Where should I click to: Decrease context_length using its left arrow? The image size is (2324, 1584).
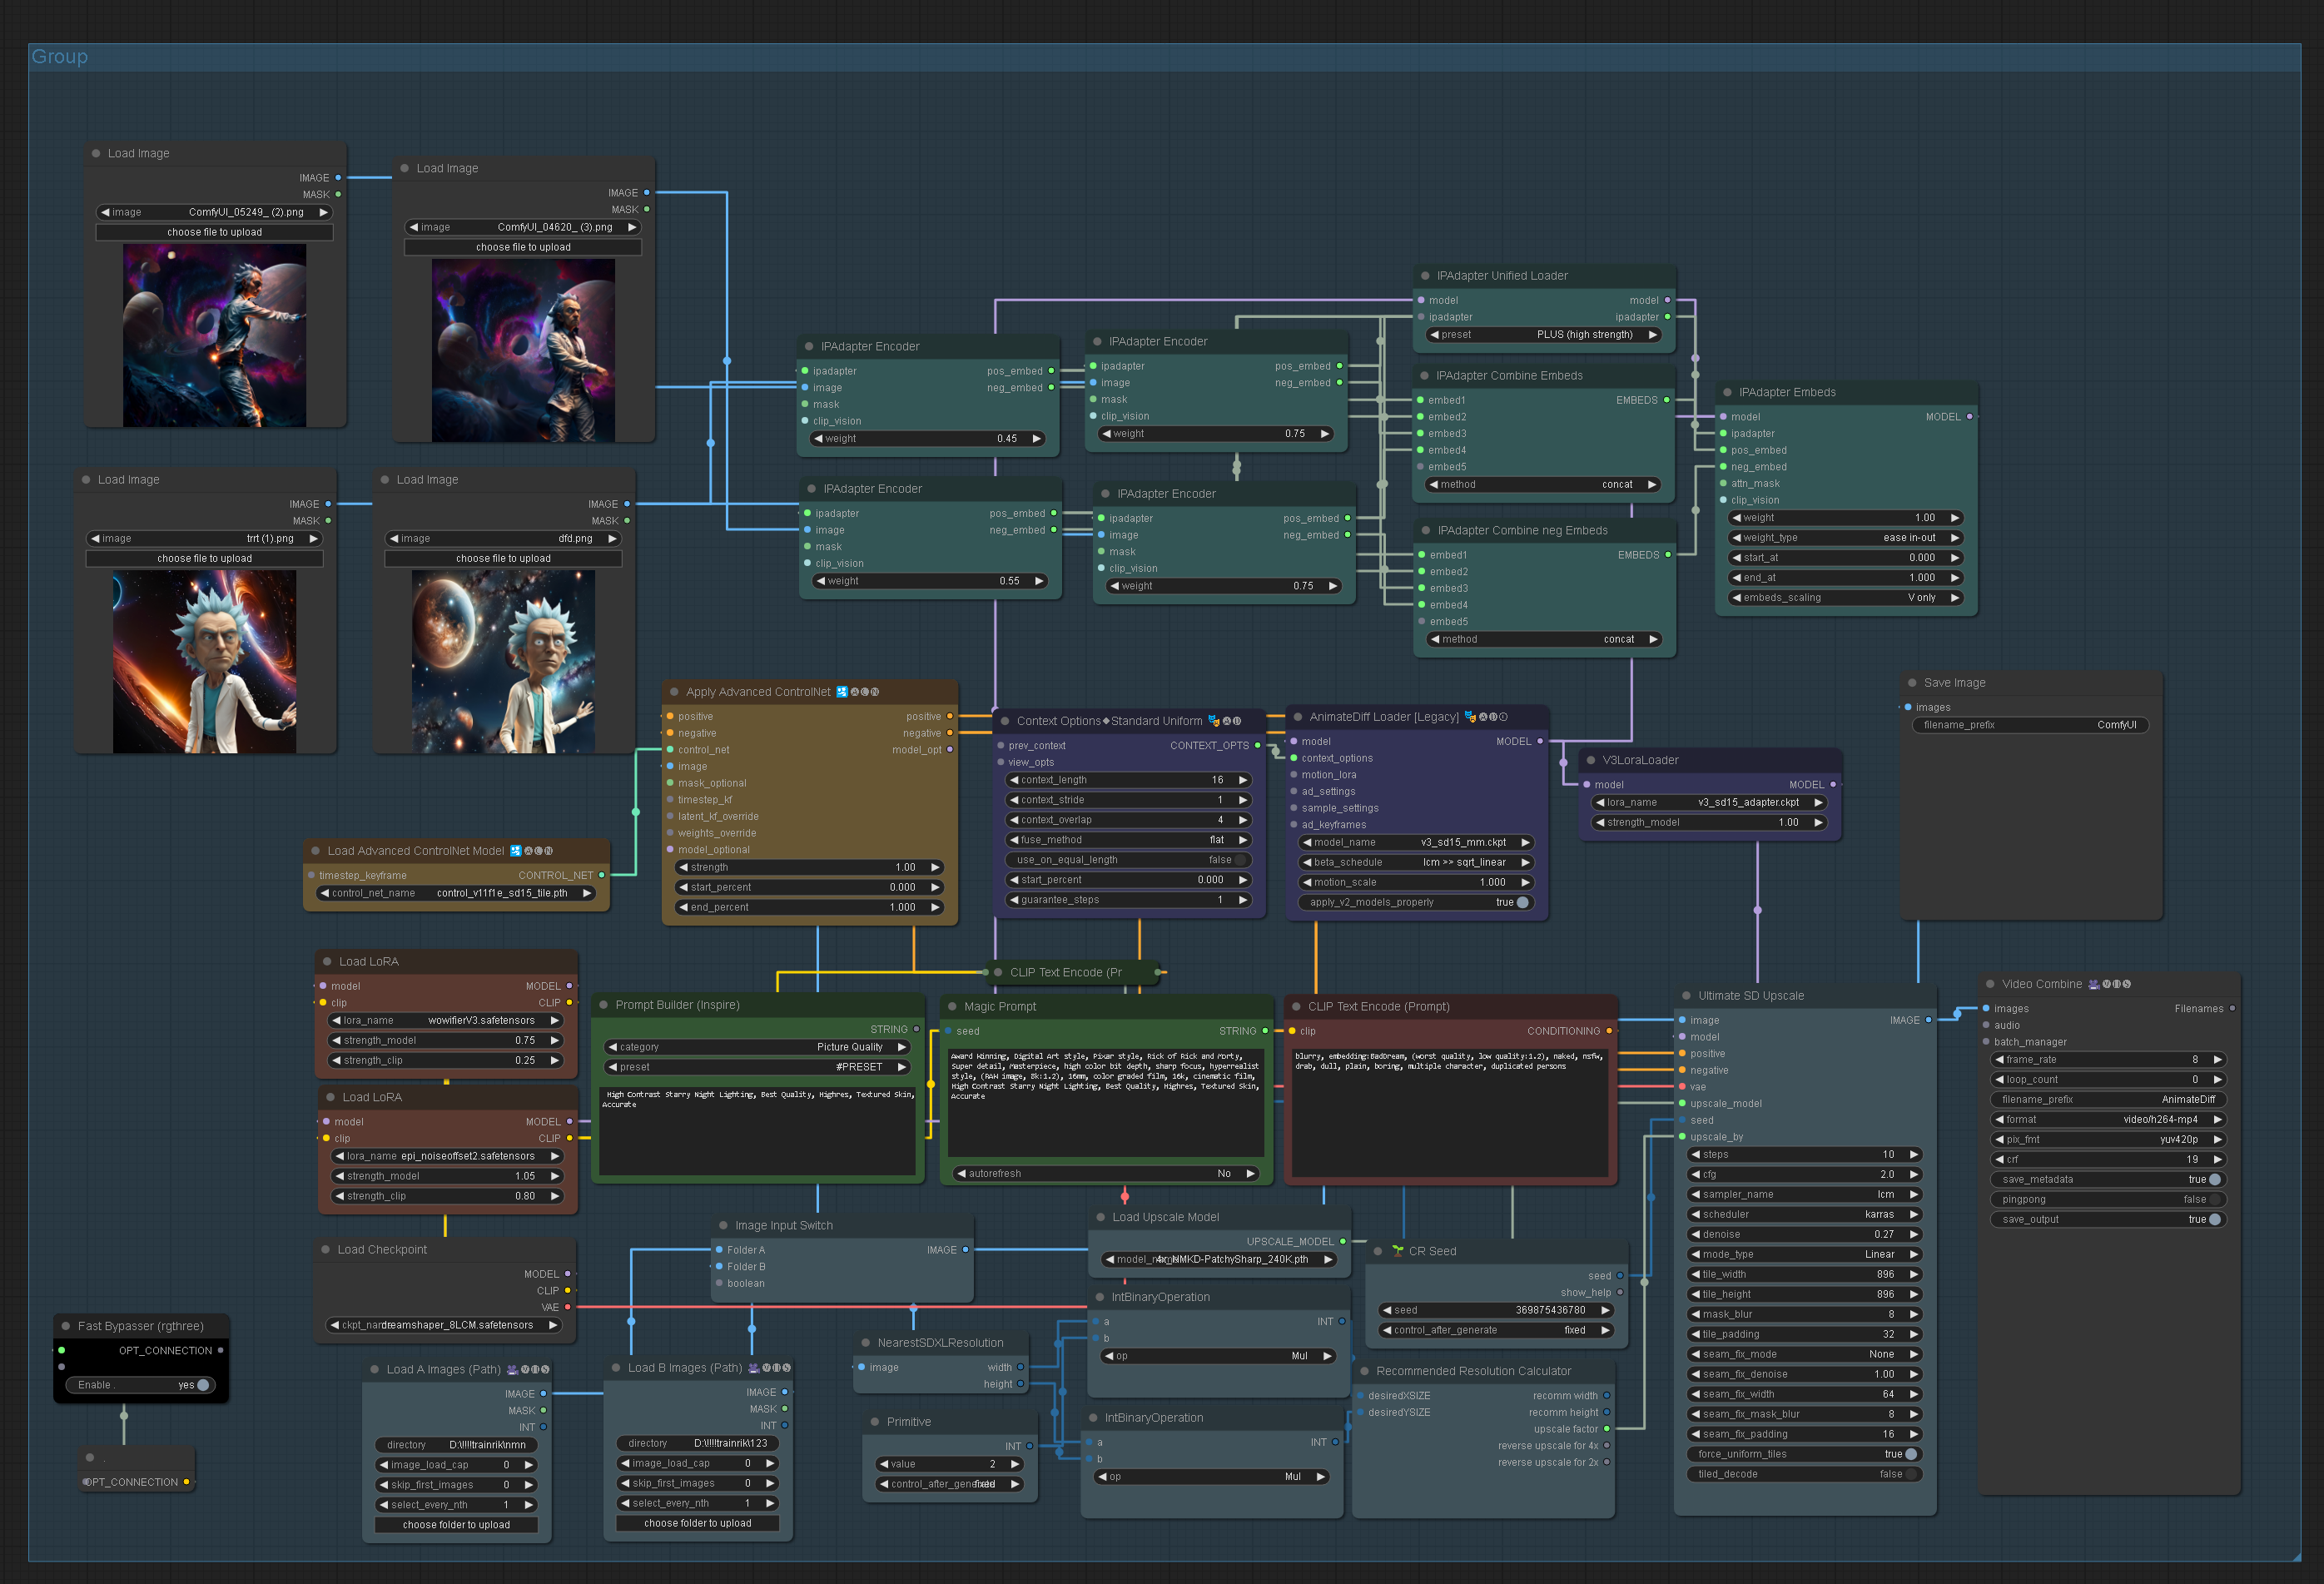point(1014,780)
